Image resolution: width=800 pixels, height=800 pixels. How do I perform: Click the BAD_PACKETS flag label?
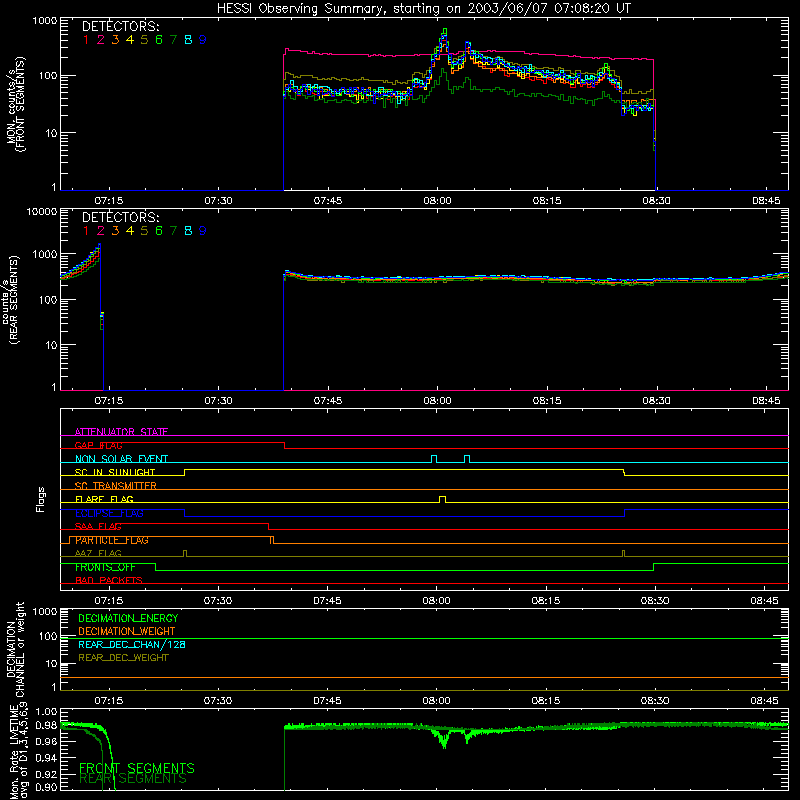point(109,580)
